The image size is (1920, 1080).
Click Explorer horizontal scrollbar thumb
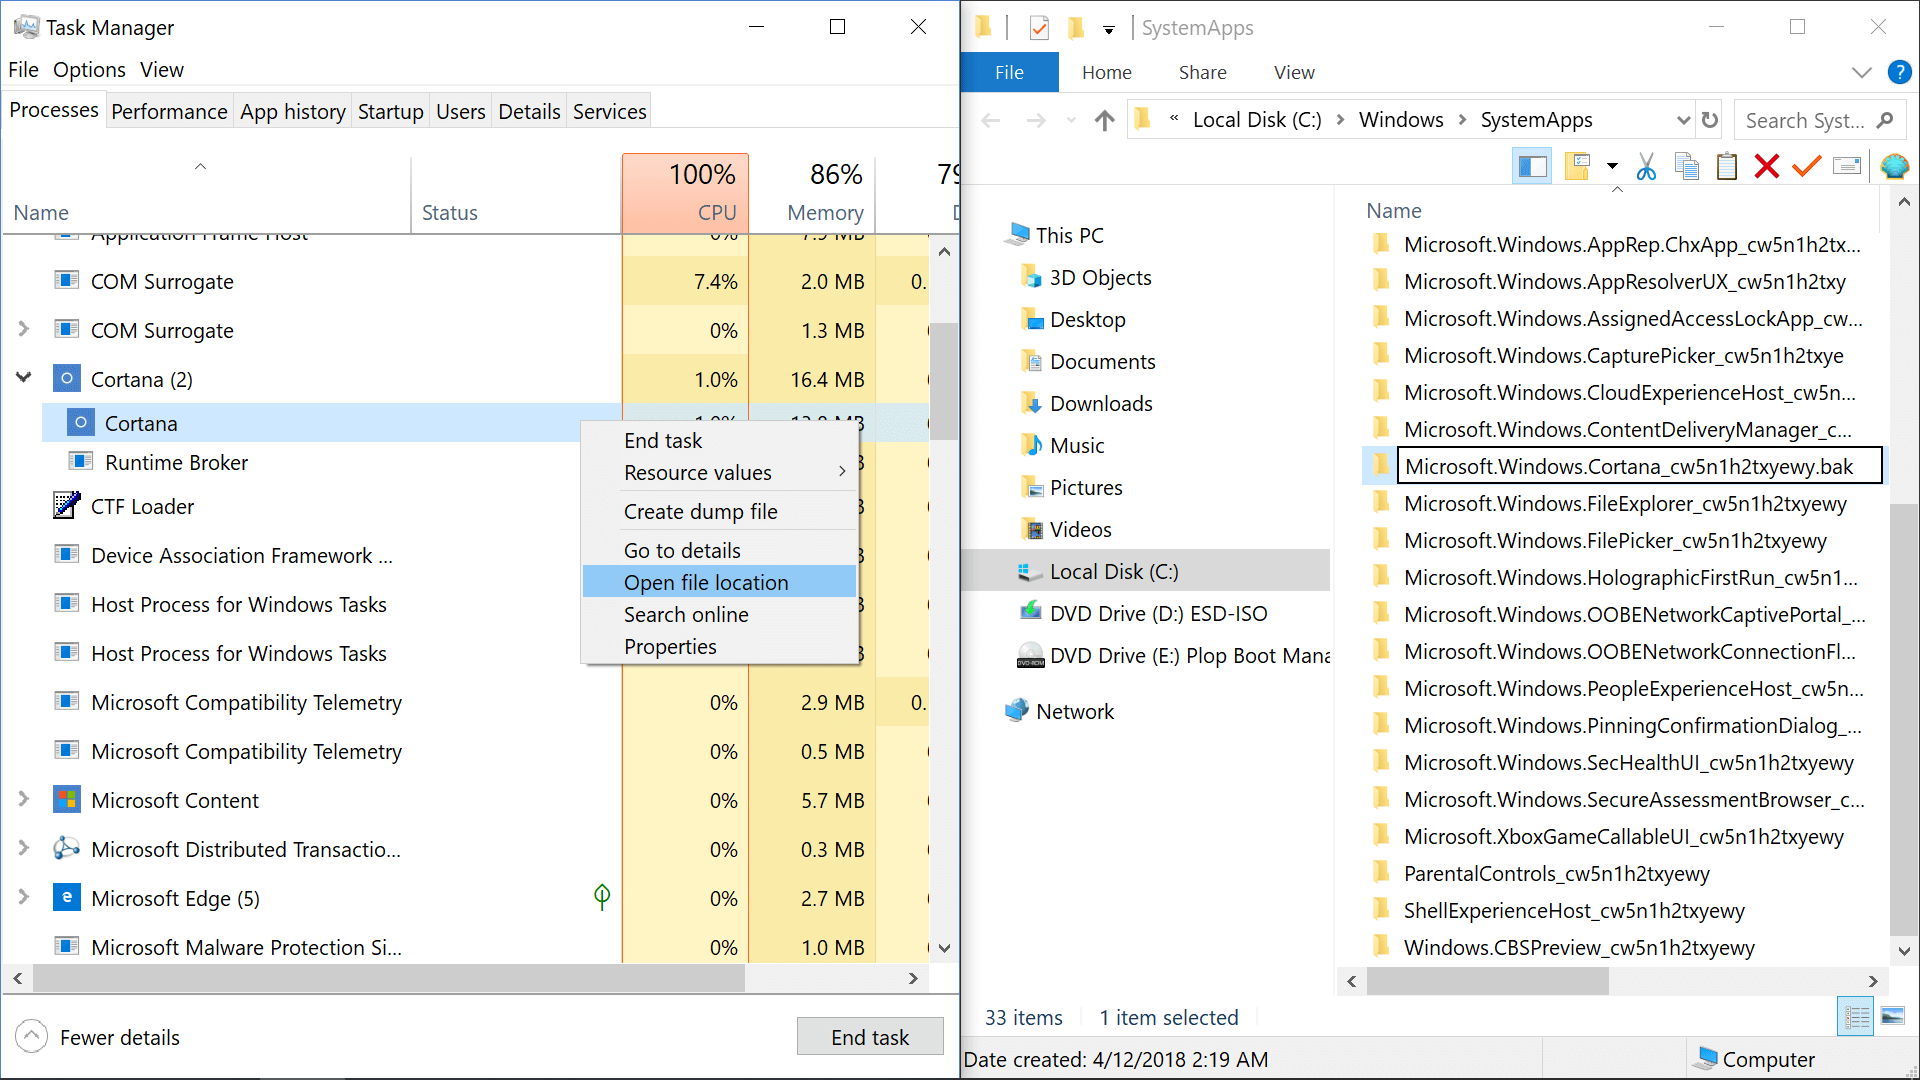pos(1488,981)
